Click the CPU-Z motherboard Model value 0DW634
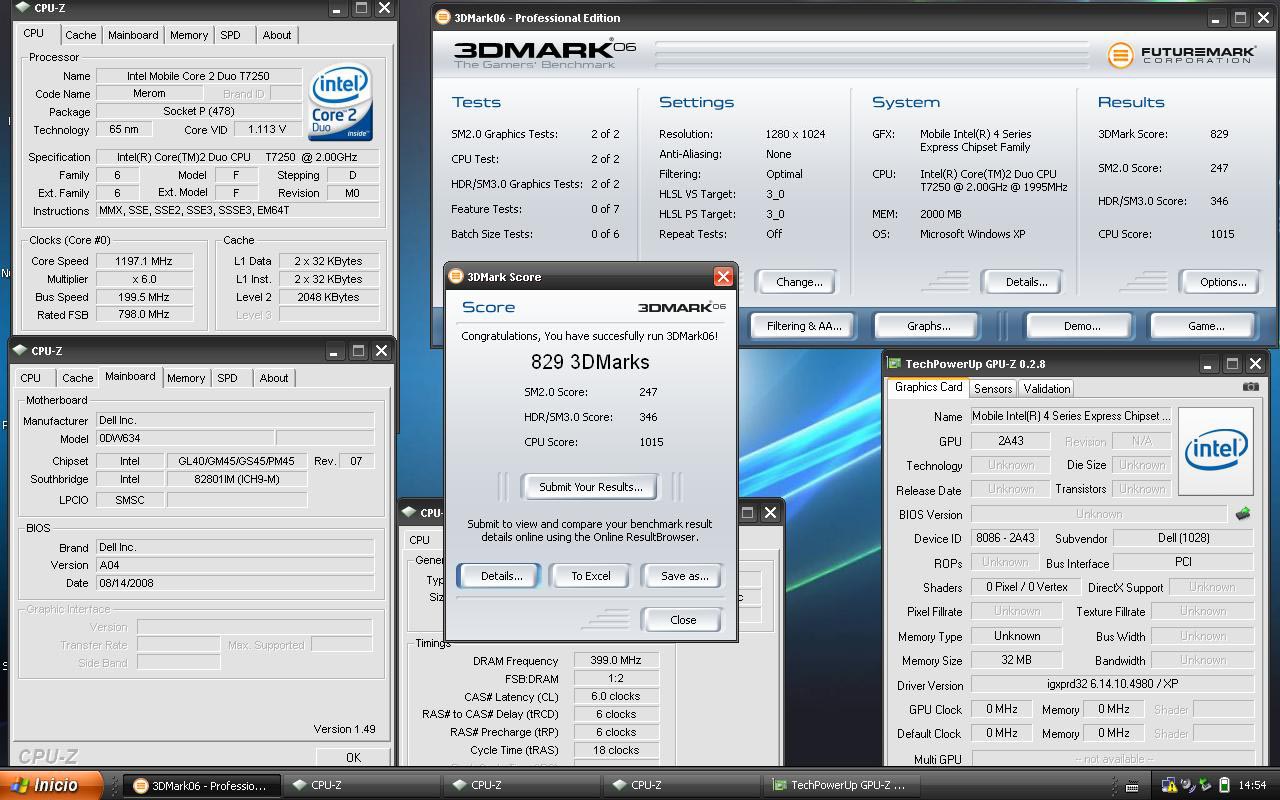The image size is (1280, 800). click(x=185, y=439)
